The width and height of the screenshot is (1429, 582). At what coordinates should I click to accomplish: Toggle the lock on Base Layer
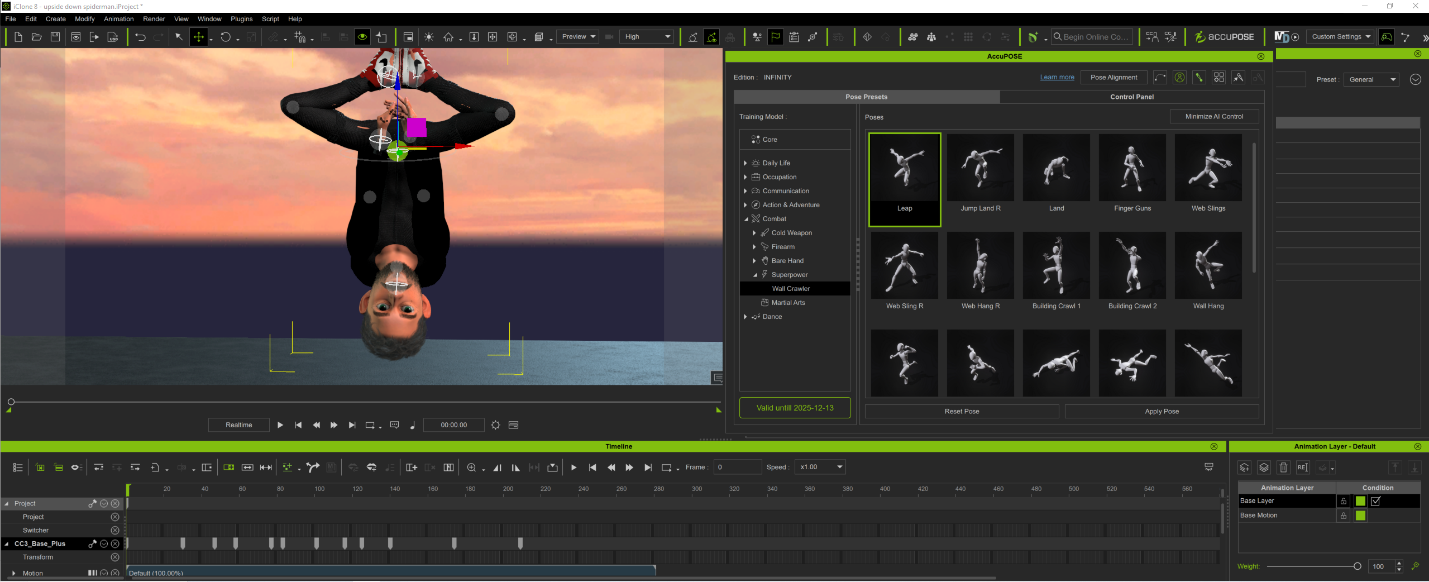tap(1343, 501)
